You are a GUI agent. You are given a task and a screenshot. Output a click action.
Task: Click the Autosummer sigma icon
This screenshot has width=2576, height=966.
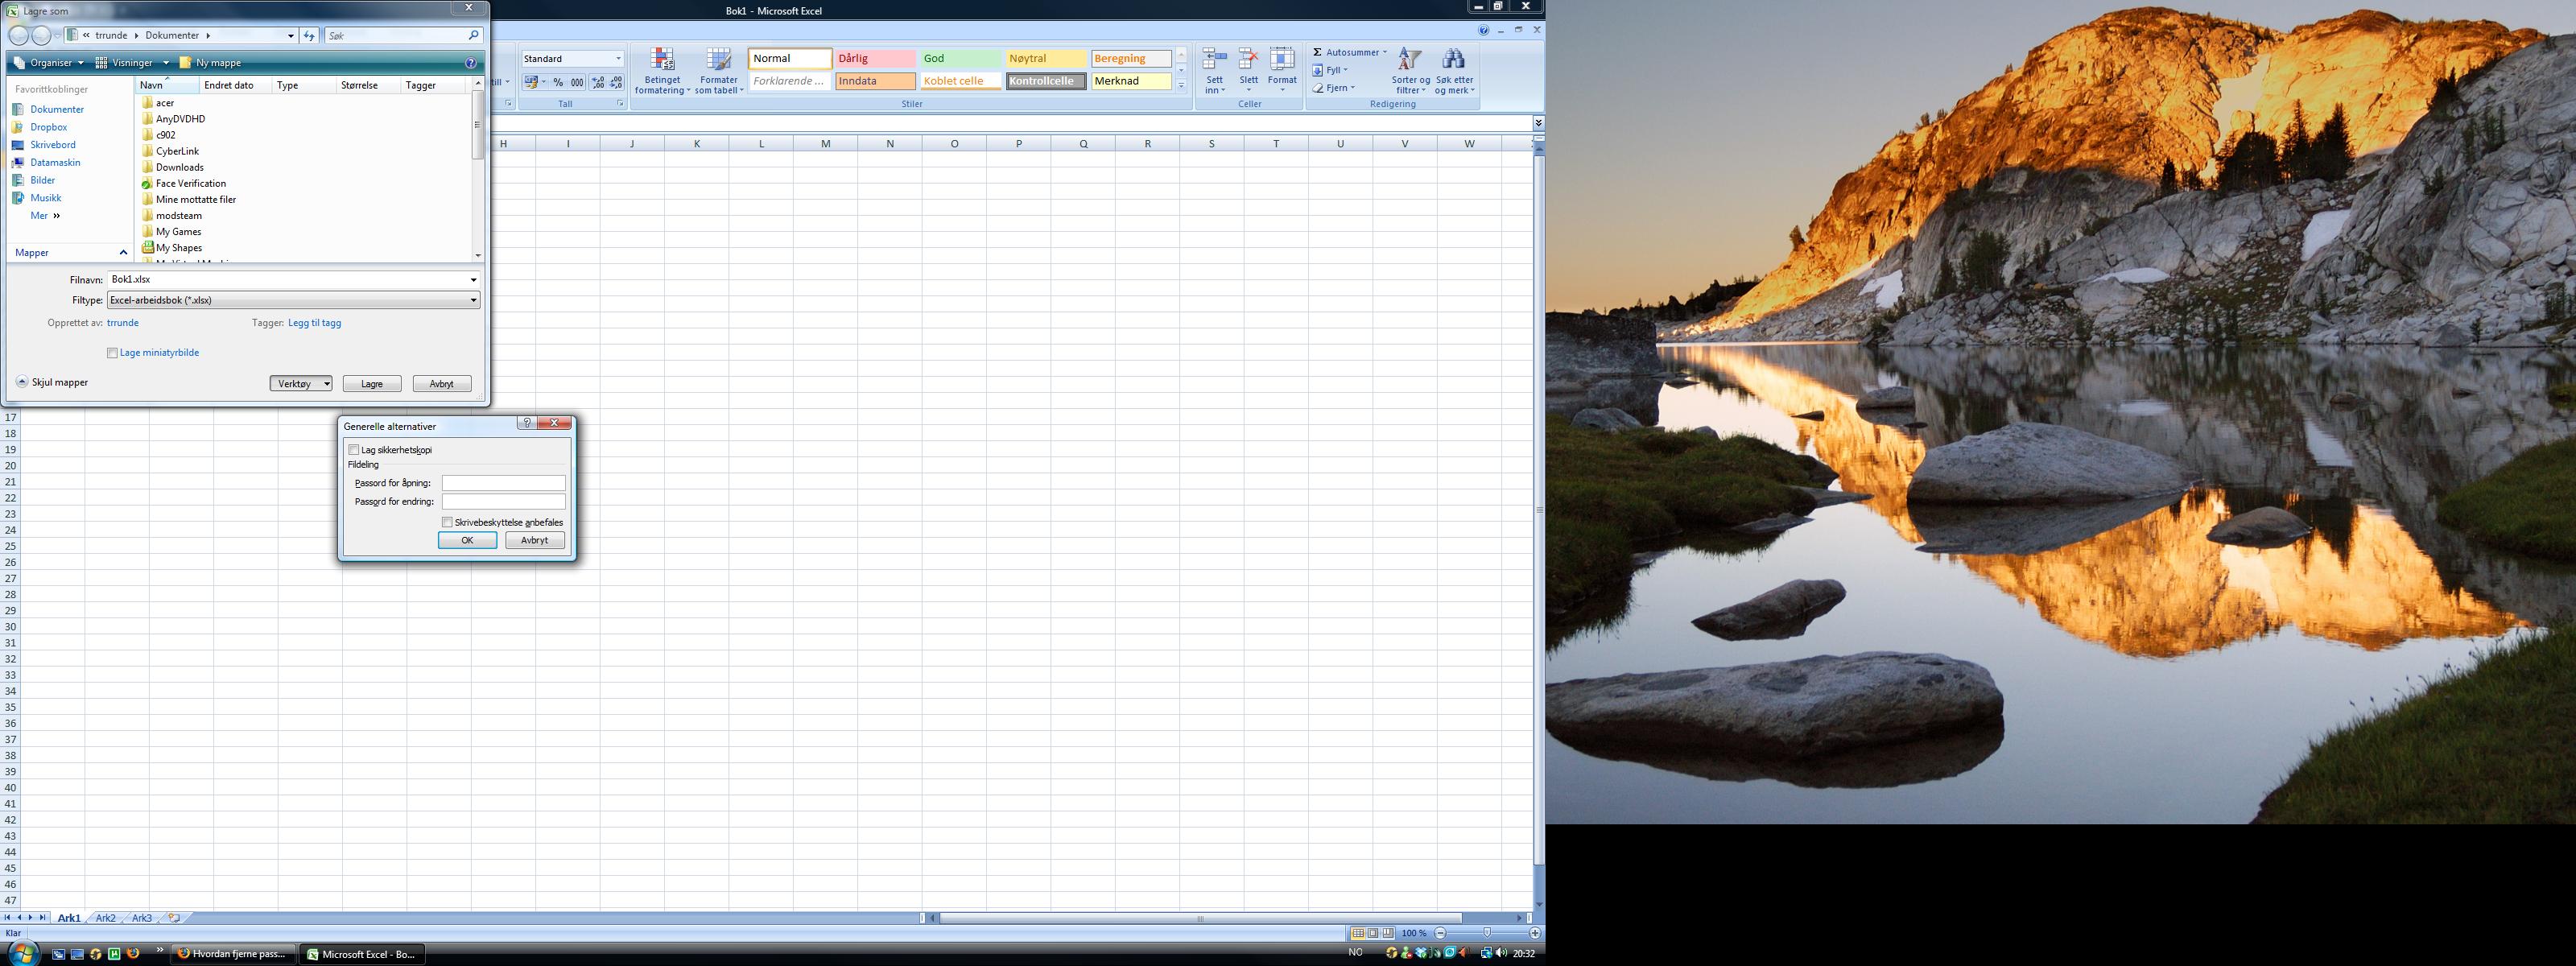pyautogui.click(x=1317, y=52)
